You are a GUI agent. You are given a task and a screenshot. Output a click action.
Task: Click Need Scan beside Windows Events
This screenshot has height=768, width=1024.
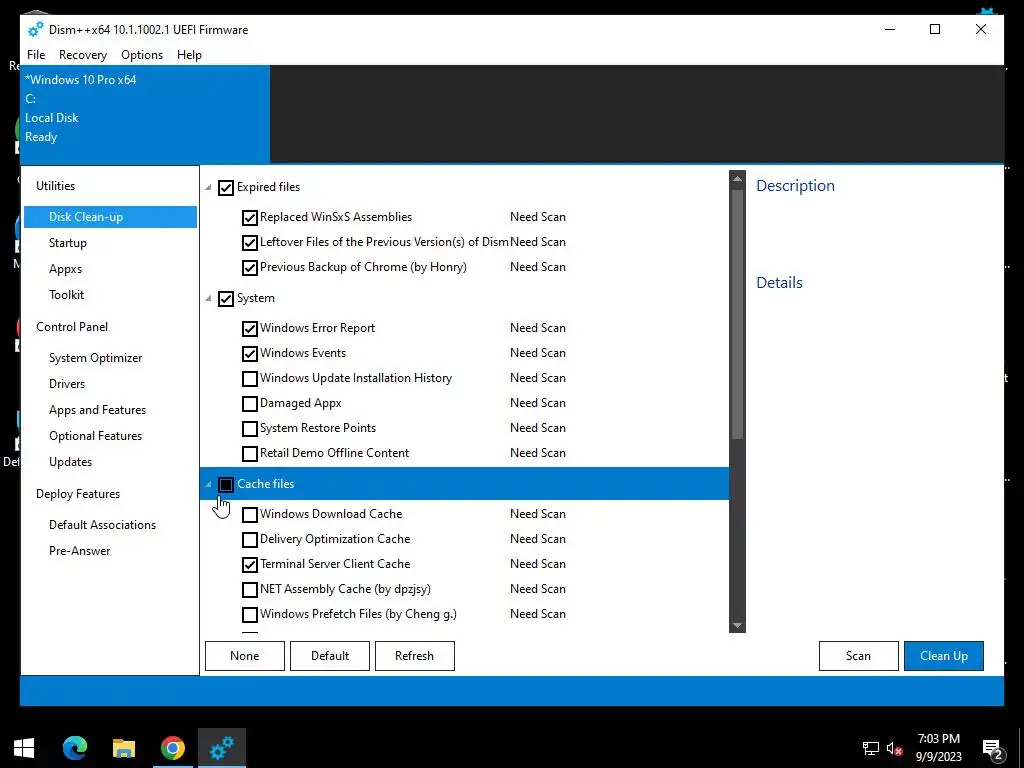[x=537, y=353]
